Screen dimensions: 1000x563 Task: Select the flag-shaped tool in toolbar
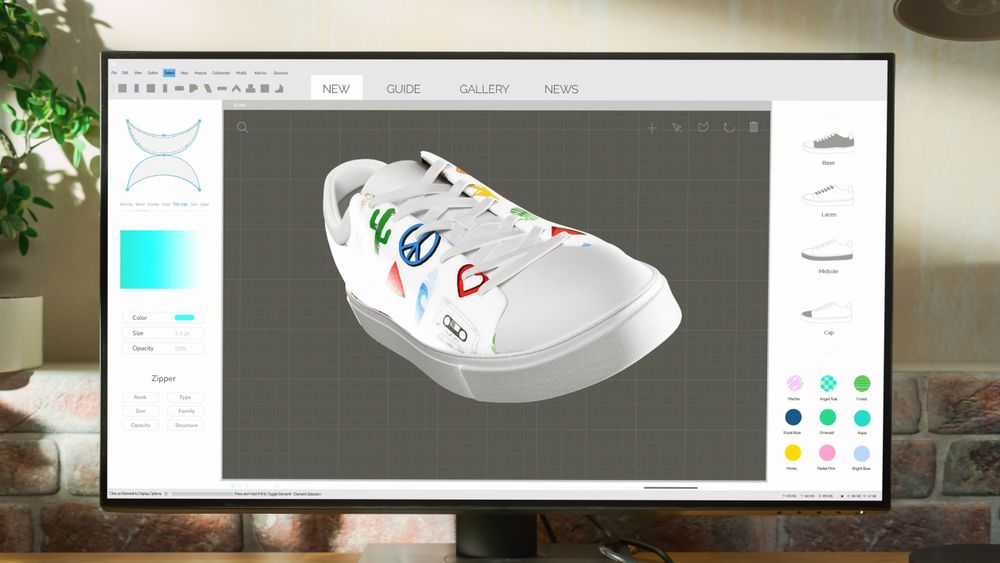(193, 89)
